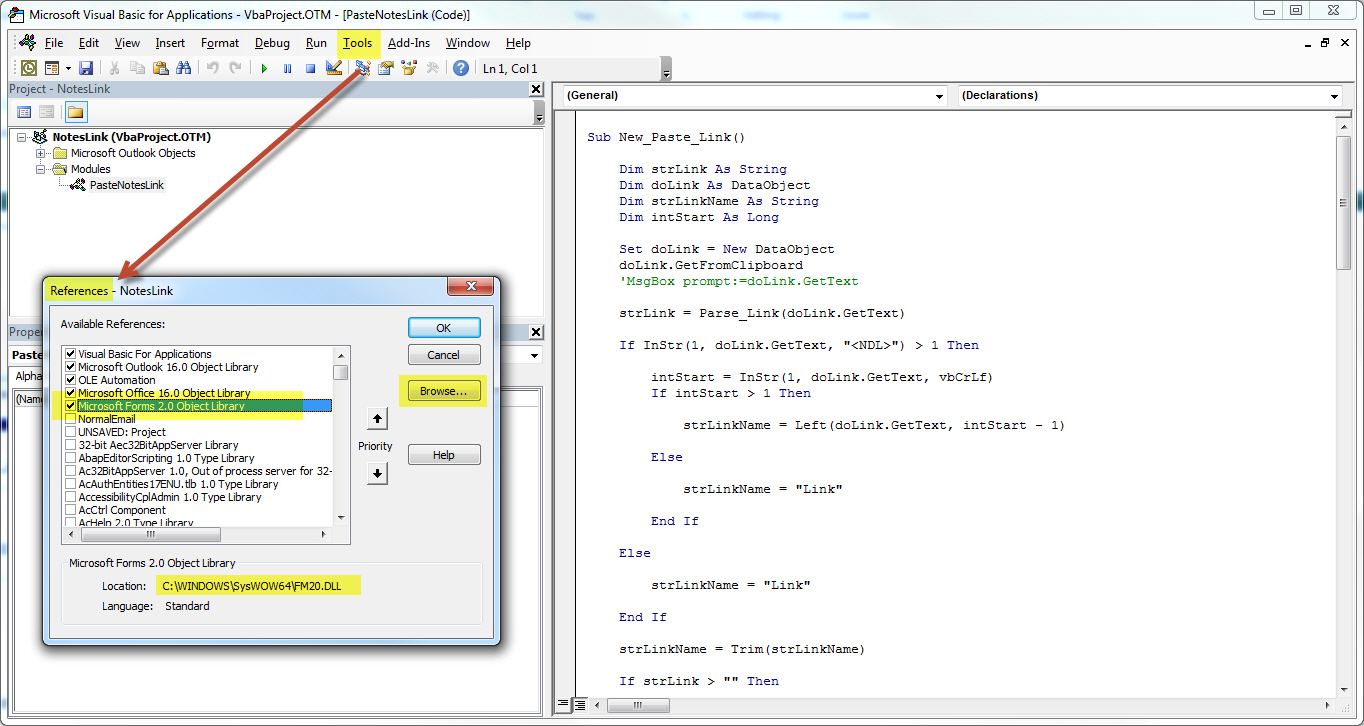Expand the Microsoft Outlook Objects folder
1364x726 pixels.
point(41,153)
